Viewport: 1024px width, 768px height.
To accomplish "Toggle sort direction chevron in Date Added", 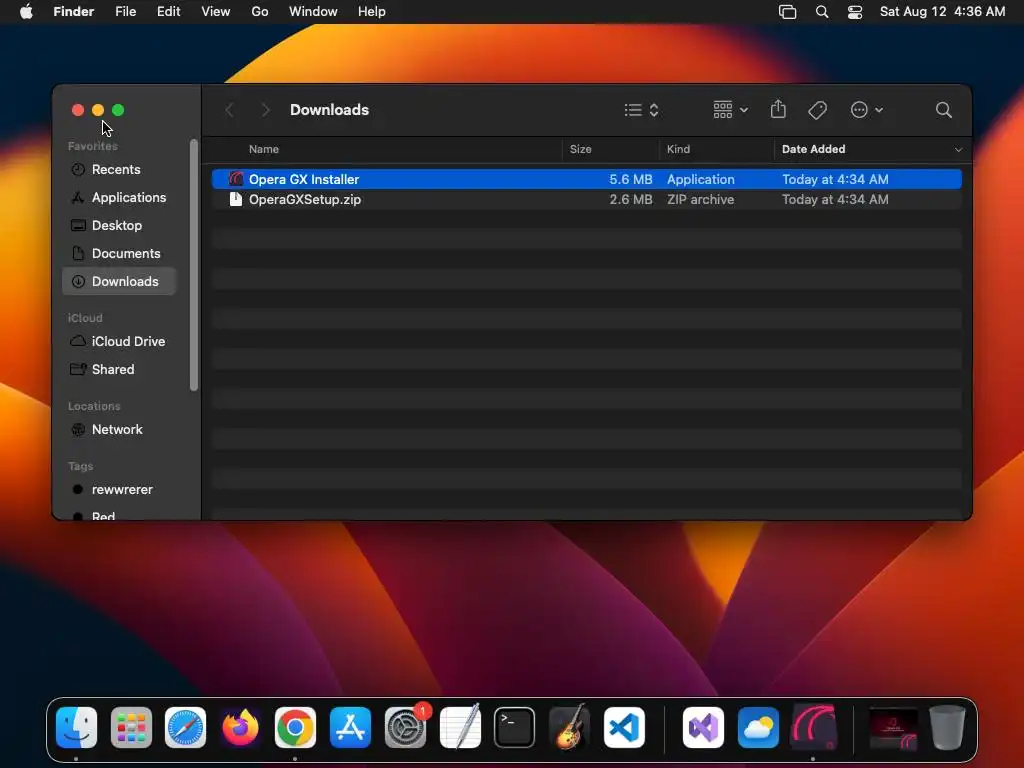I will click(x=958, y=150).
